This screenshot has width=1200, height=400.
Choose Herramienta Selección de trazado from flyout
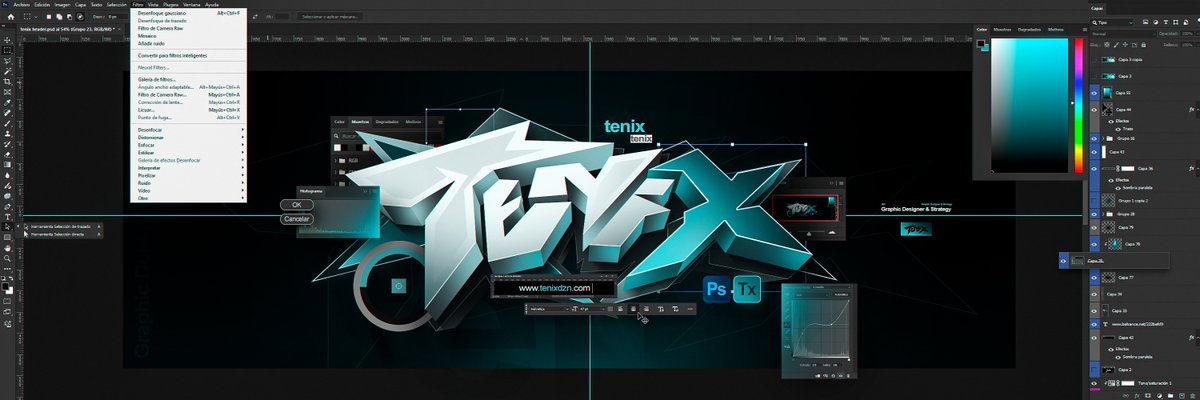pos(64,226)
